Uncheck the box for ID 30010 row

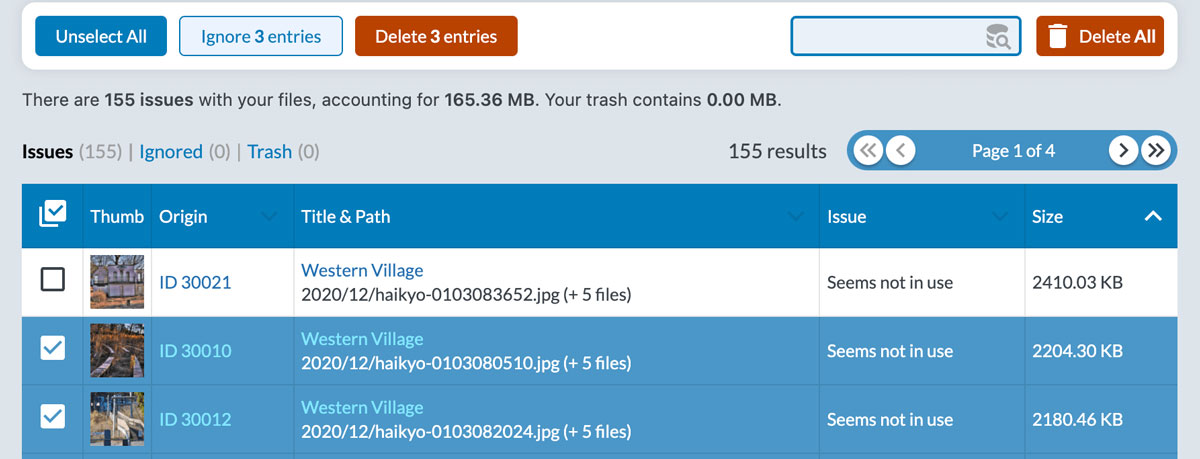(52, 349)
